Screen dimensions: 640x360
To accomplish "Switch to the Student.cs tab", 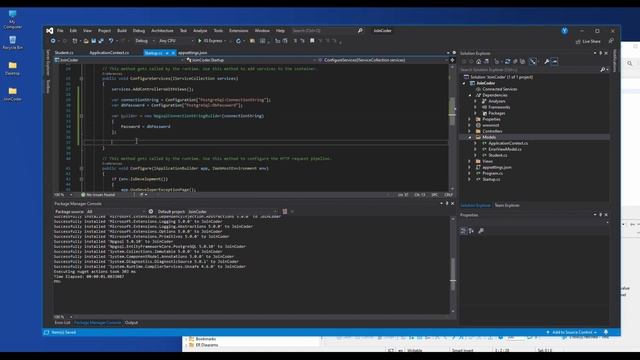I will (x=64, y=53).
